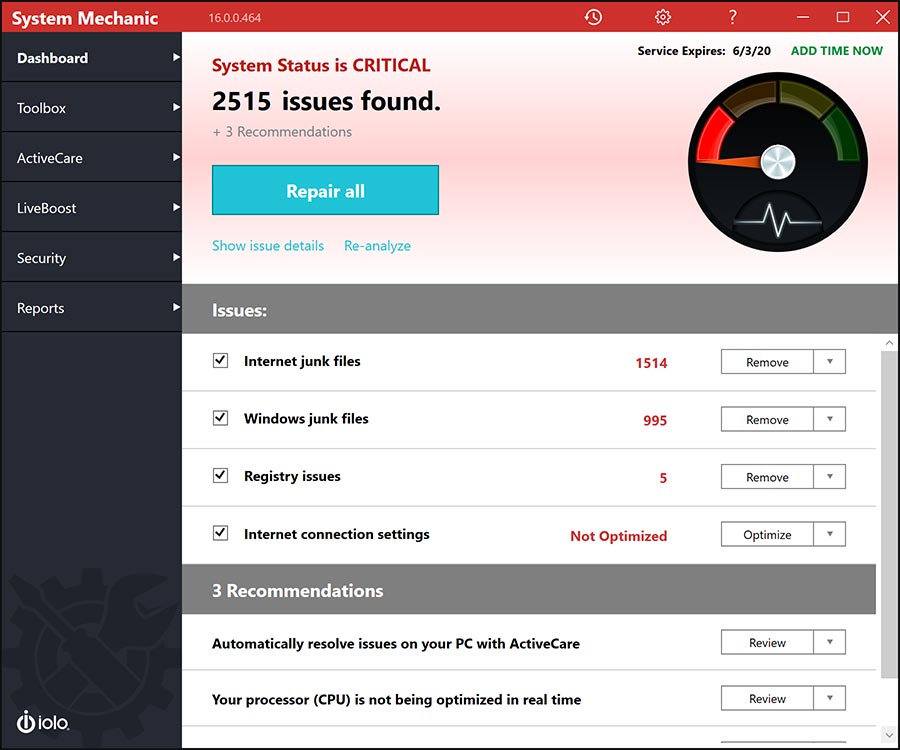
Task: Click System Status is CRITICAL text
Action: pos(321,65)
